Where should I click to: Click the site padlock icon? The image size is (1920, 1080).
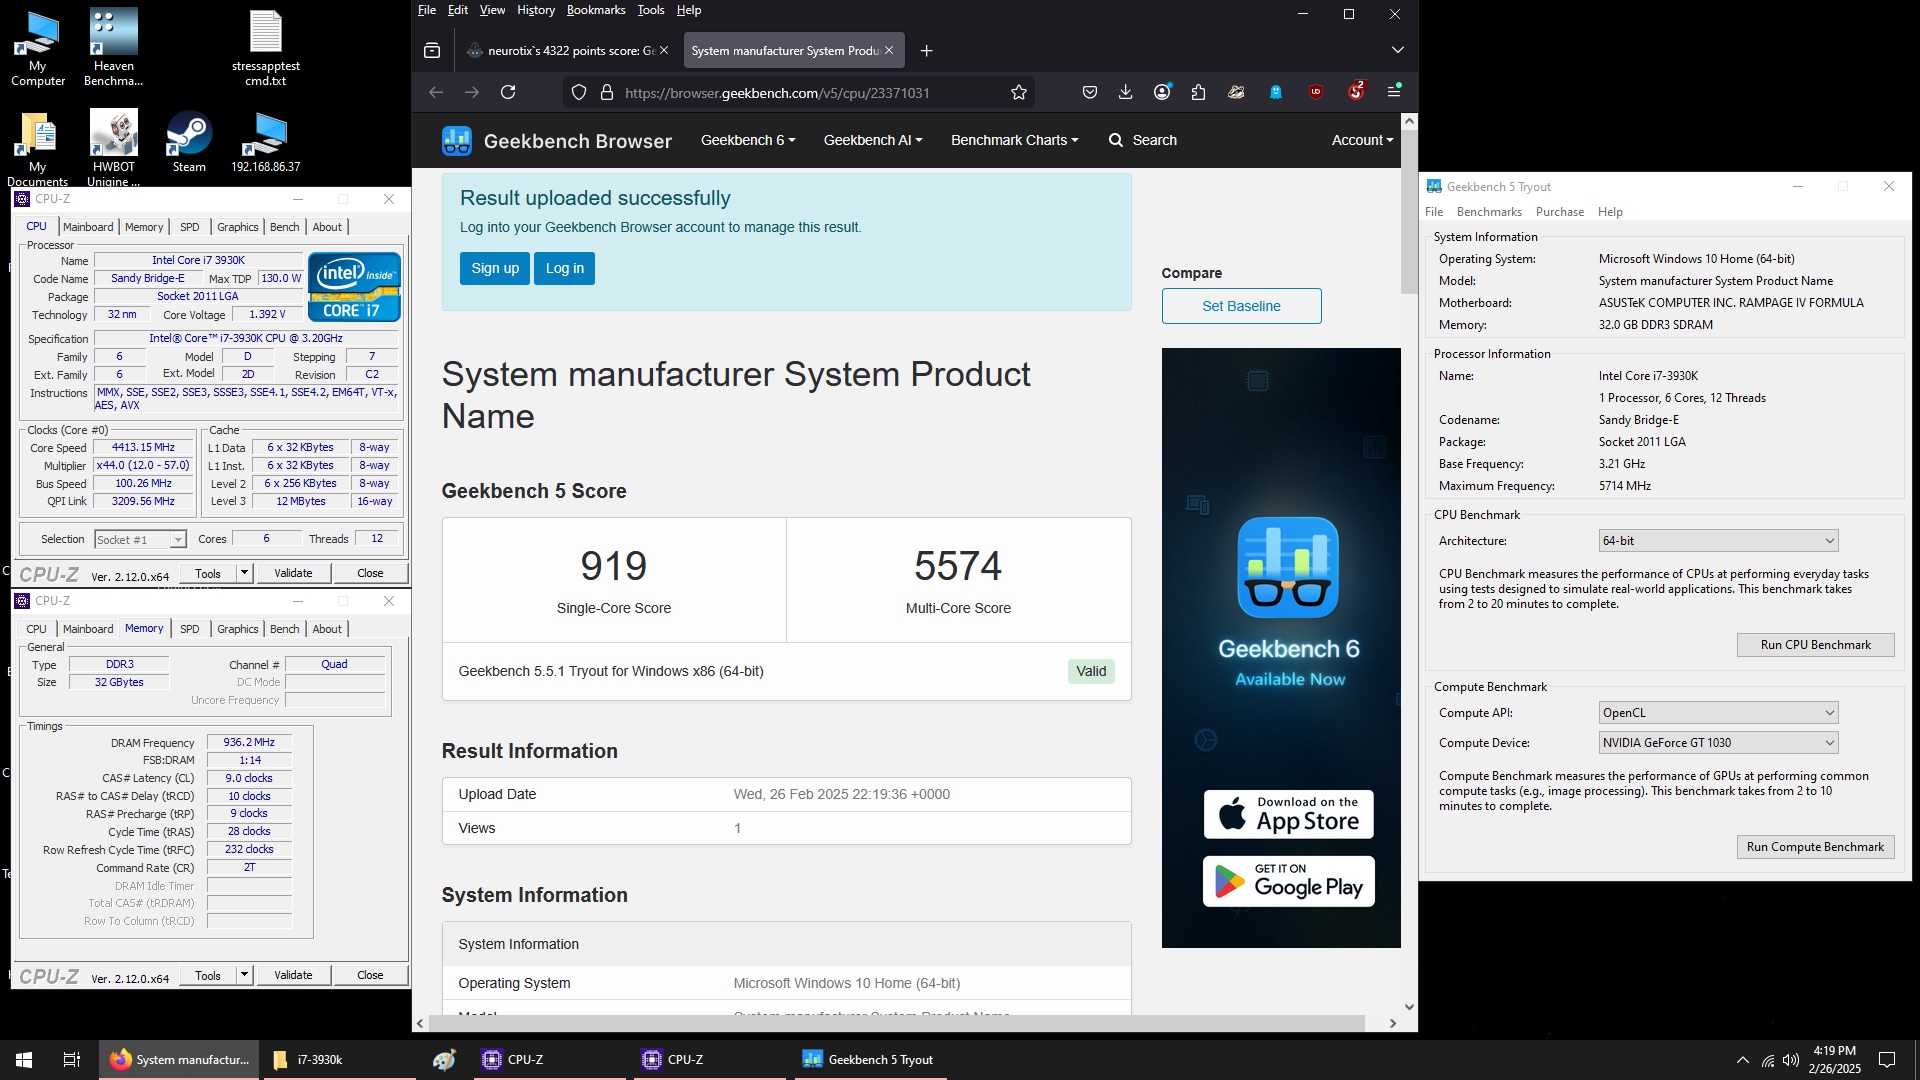pyautogui.click(x=606, y=92)
